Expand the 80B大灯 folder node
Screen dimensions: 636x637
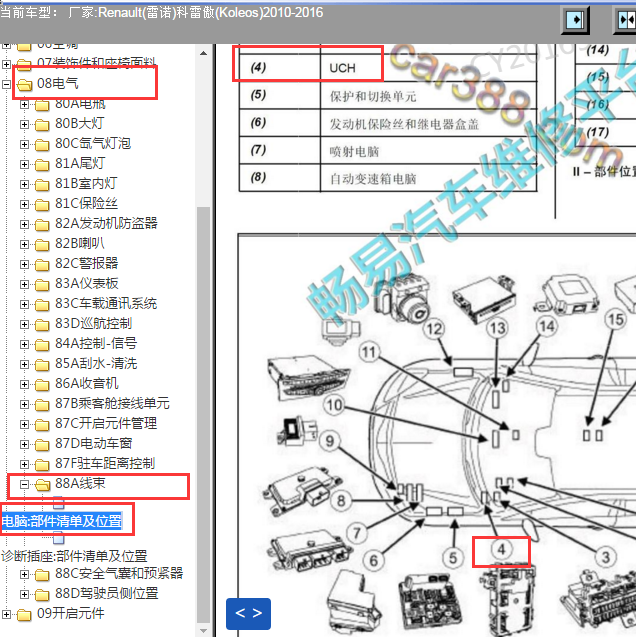click(24, 124)
